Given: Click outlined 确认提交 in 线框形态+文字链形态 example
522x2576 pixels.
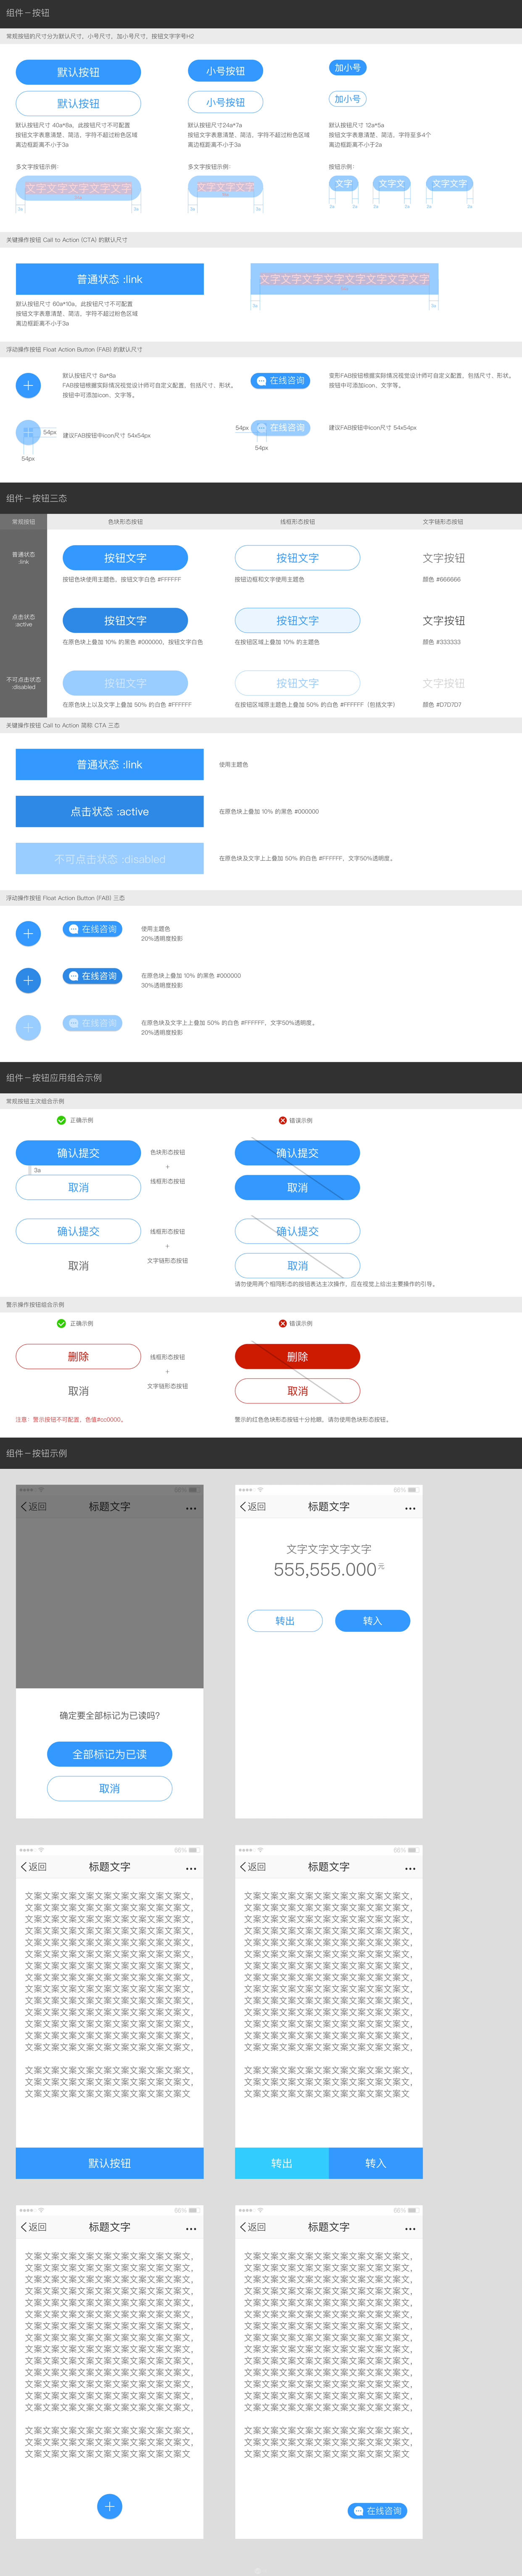Looking at the screenshot, I should point(78,1231).
